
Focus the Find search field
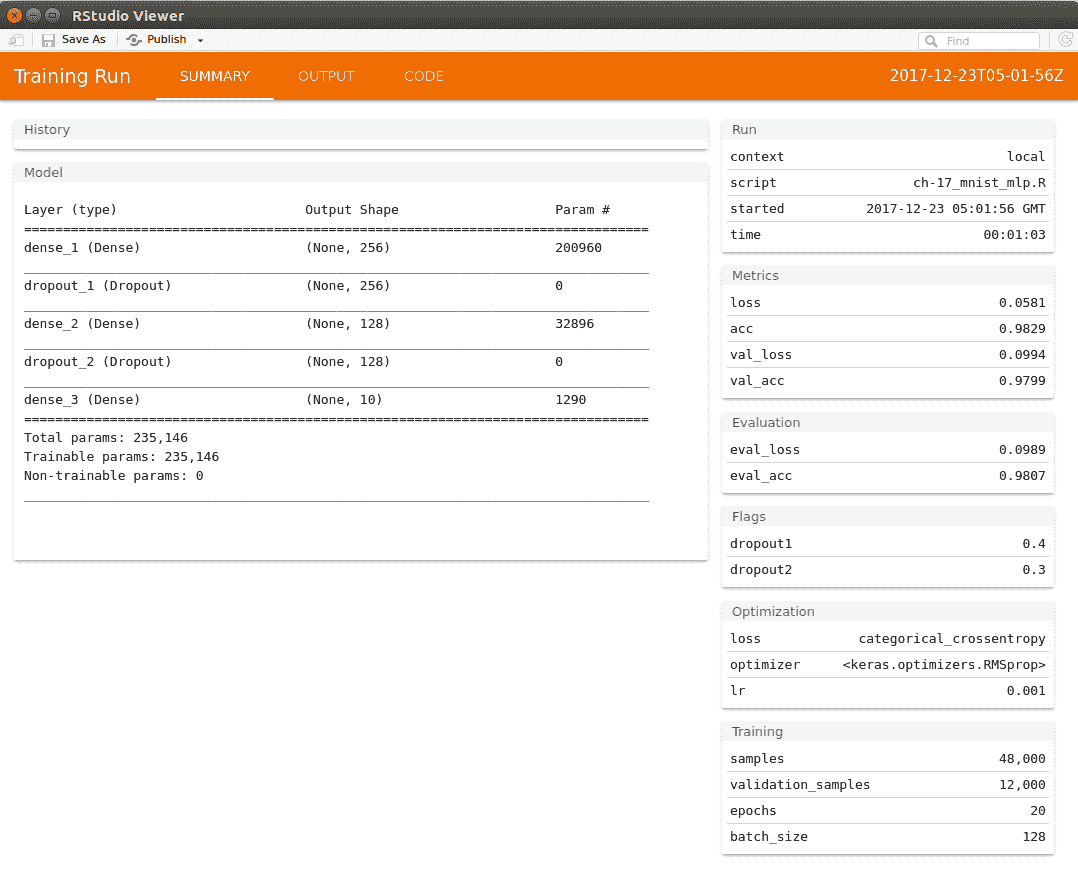click(979, 41)
